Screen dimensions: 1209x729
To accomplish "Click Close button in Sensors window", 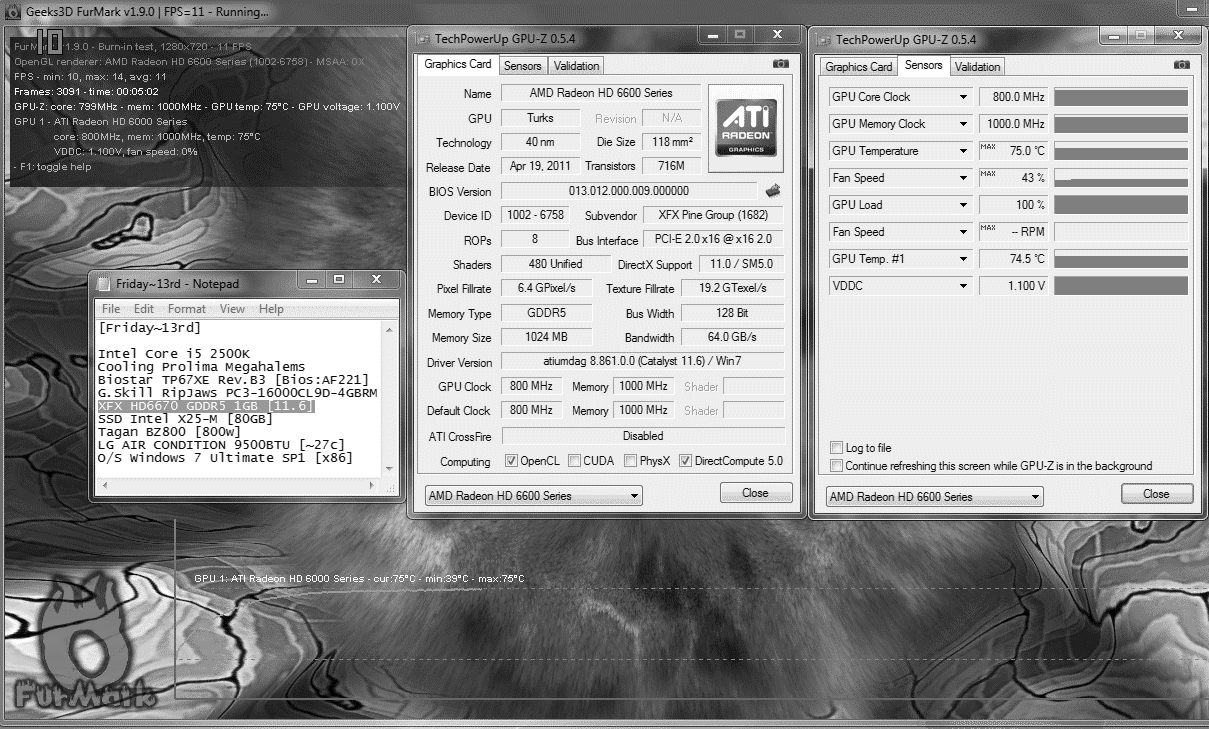I will coord(1156,494).
